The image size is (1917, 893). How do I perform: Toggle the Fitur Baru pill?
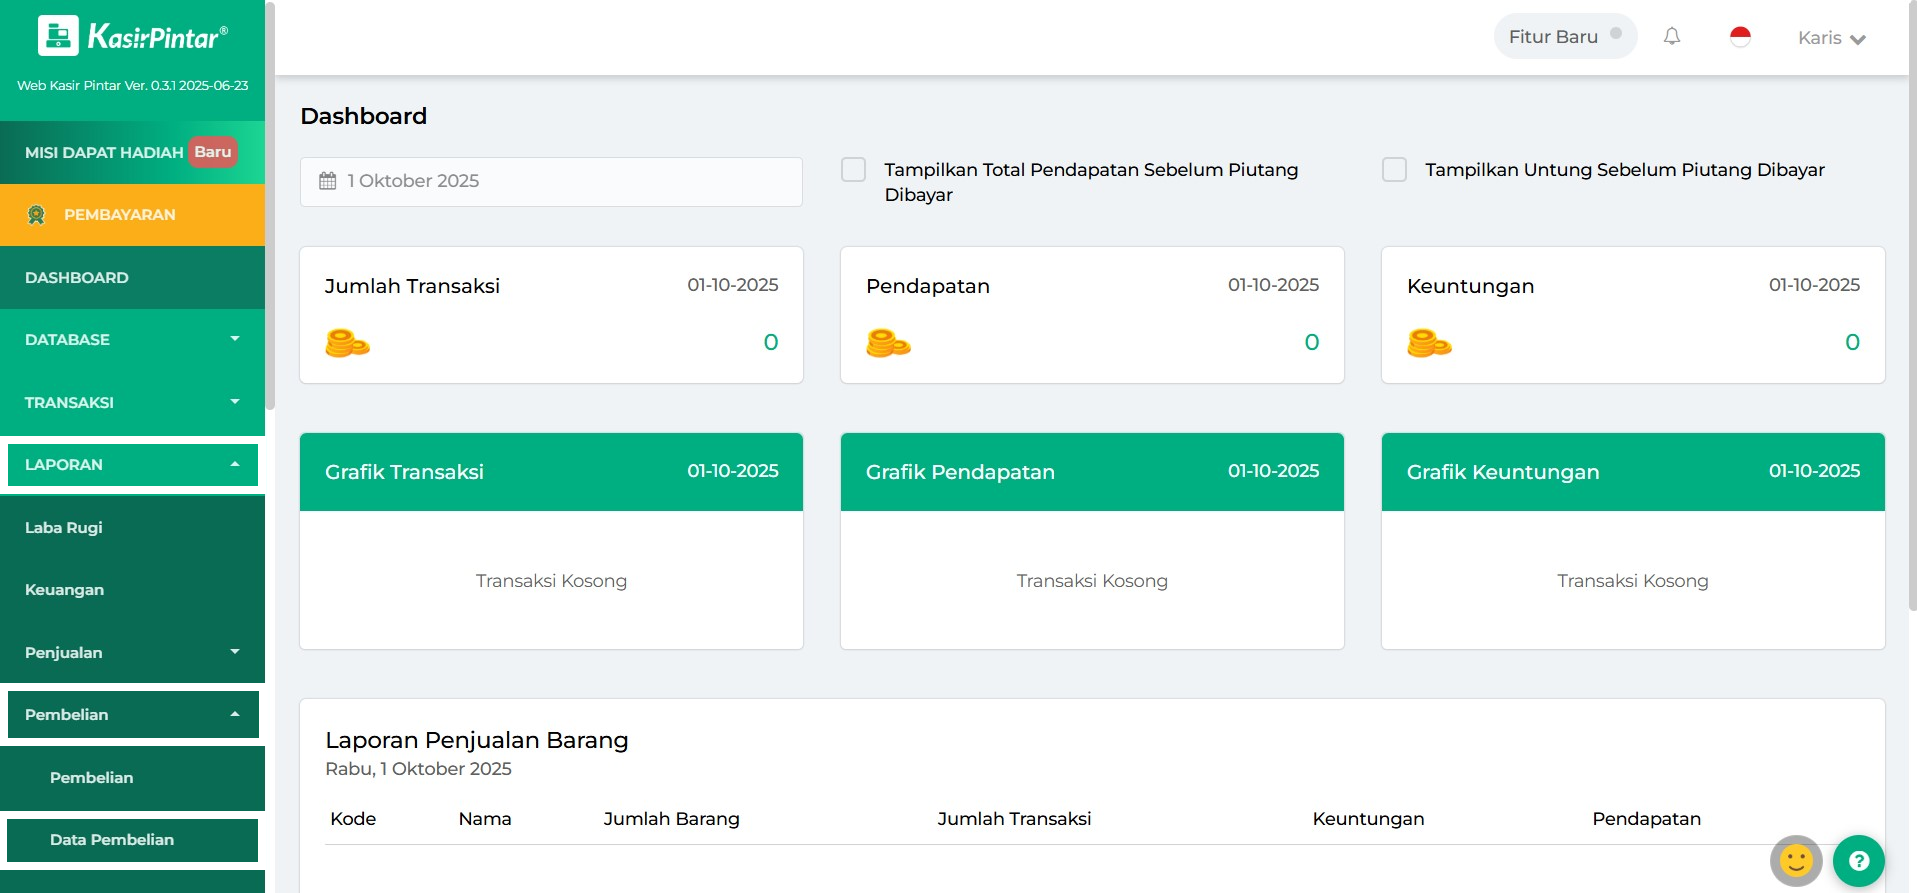pos(1565,37)
